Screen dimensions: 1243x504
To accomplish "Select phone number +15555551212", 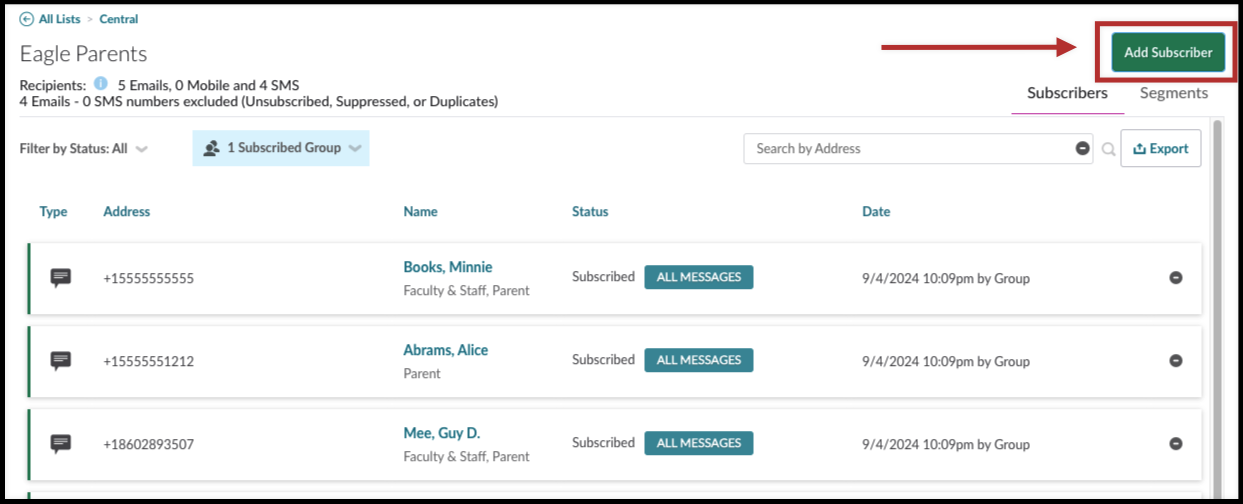I will pyautogui.click(x=148, y=361).
